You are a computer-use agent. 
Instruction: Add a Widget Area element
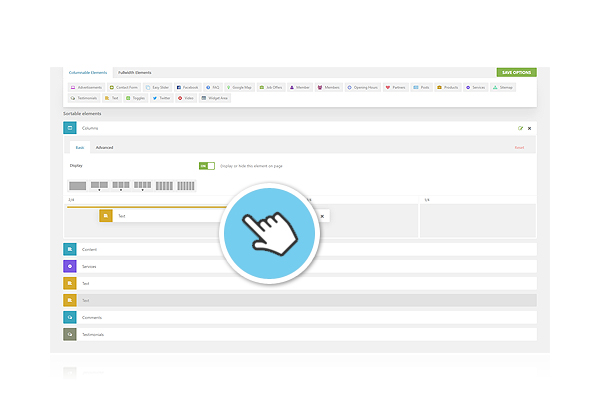coord(215,98)
